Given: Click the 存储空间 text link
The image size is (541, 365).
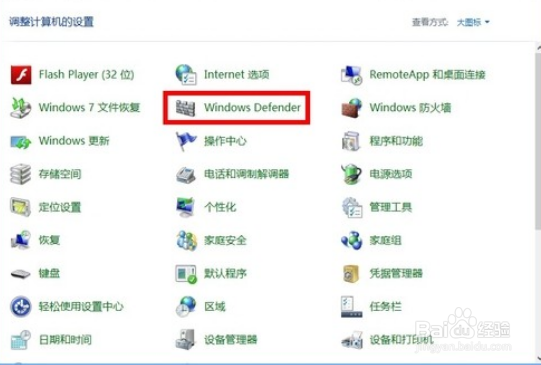Looking at the screenshot, I should pyautogui.click(x=60, y=174).
